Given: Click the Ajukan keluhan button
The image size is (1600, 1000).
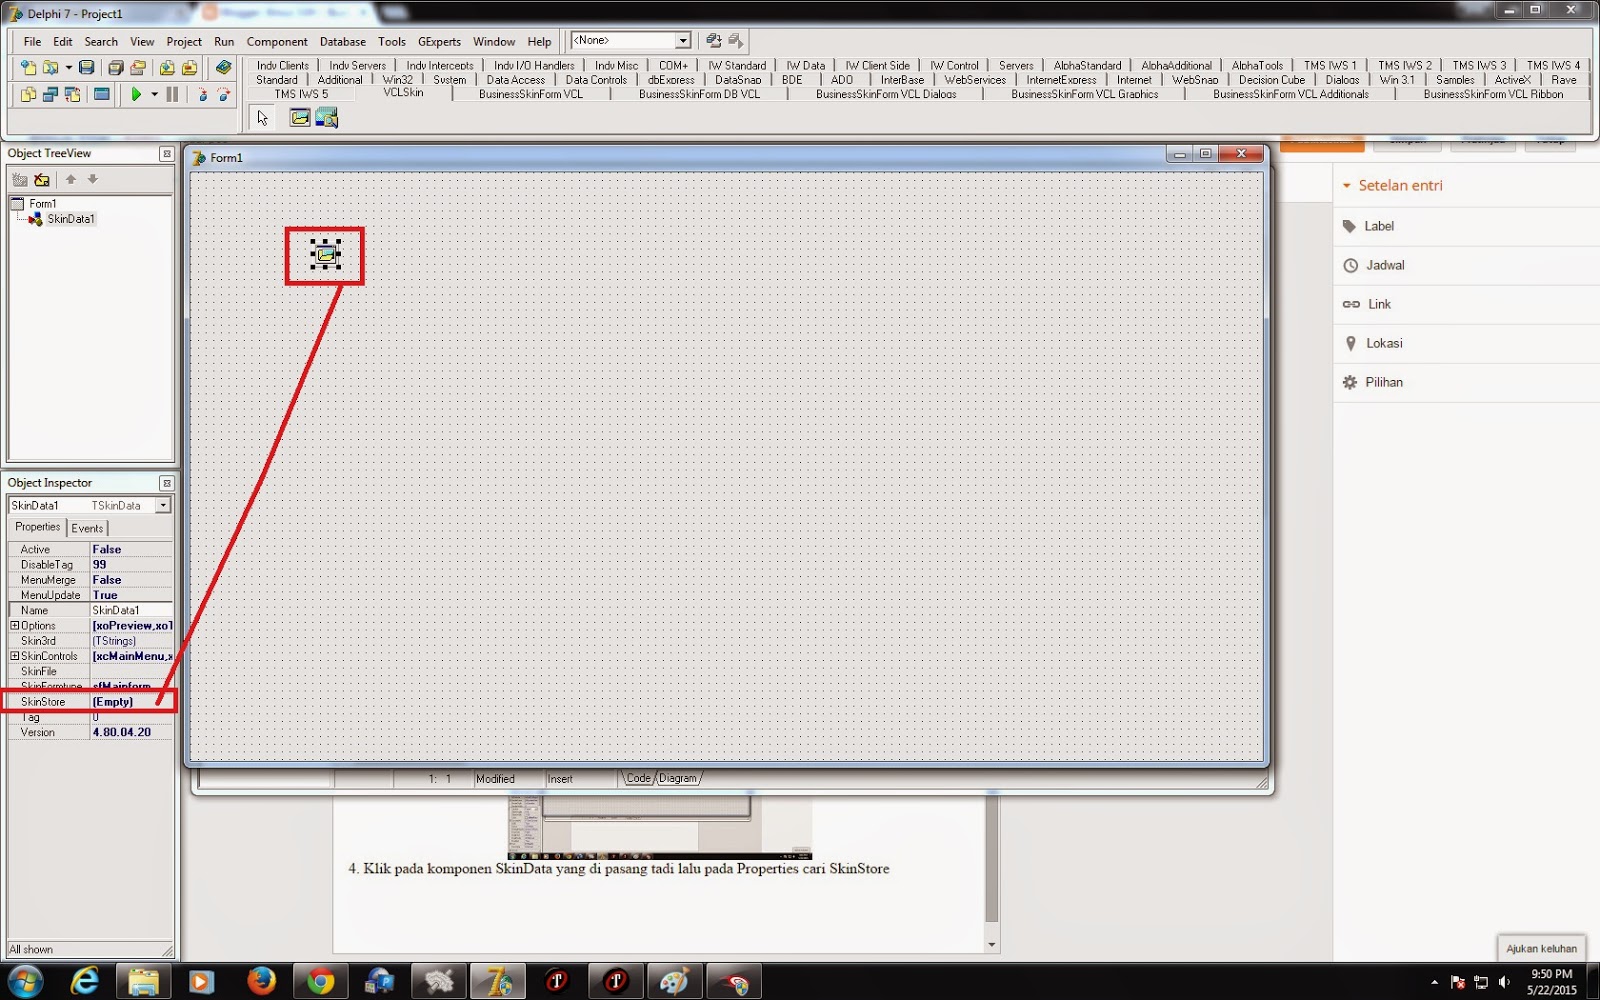Looking at the screenshot, I should pos(1541,948).
